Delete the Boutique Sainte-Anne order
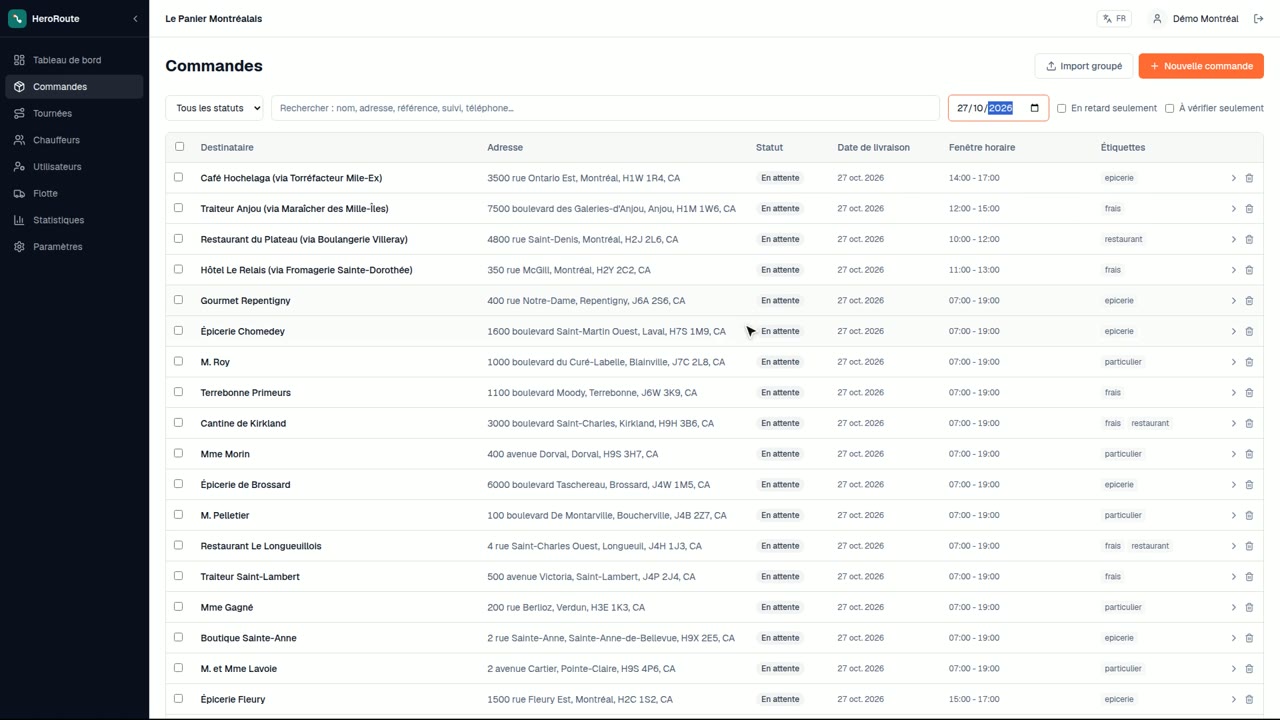 (x=1249, y=638)
